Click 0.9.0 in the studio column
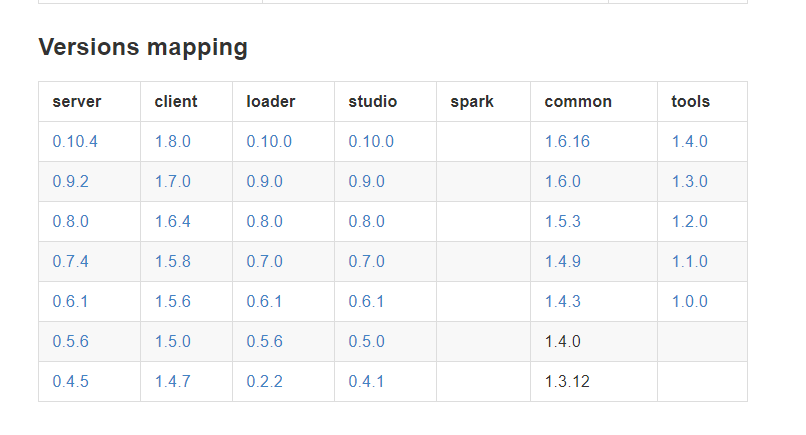 (x=367, y=182)
